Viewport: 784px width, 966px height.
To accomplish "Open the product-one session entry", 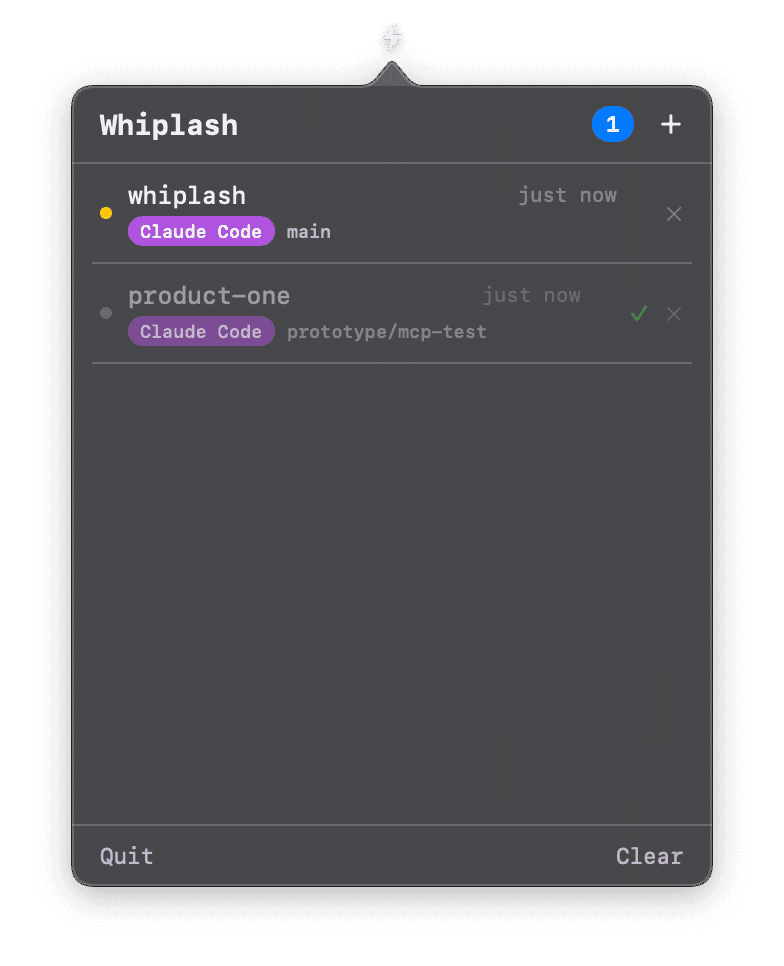I will 209,296.
